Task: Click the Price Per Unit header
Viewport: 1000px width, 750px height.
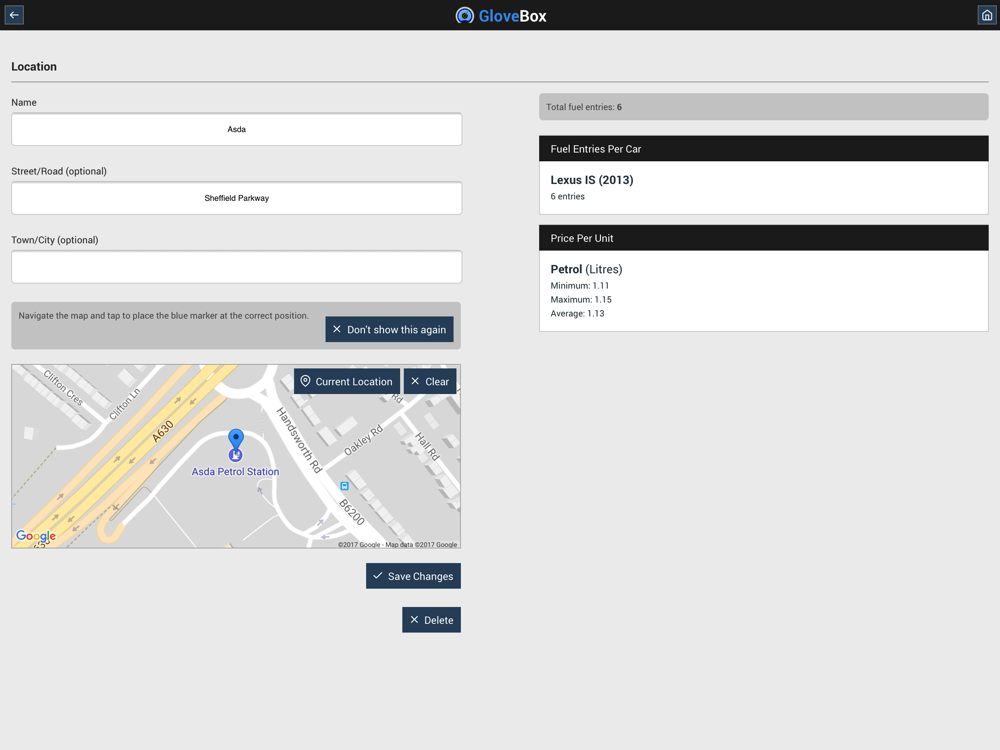Action: coord(764,238)
